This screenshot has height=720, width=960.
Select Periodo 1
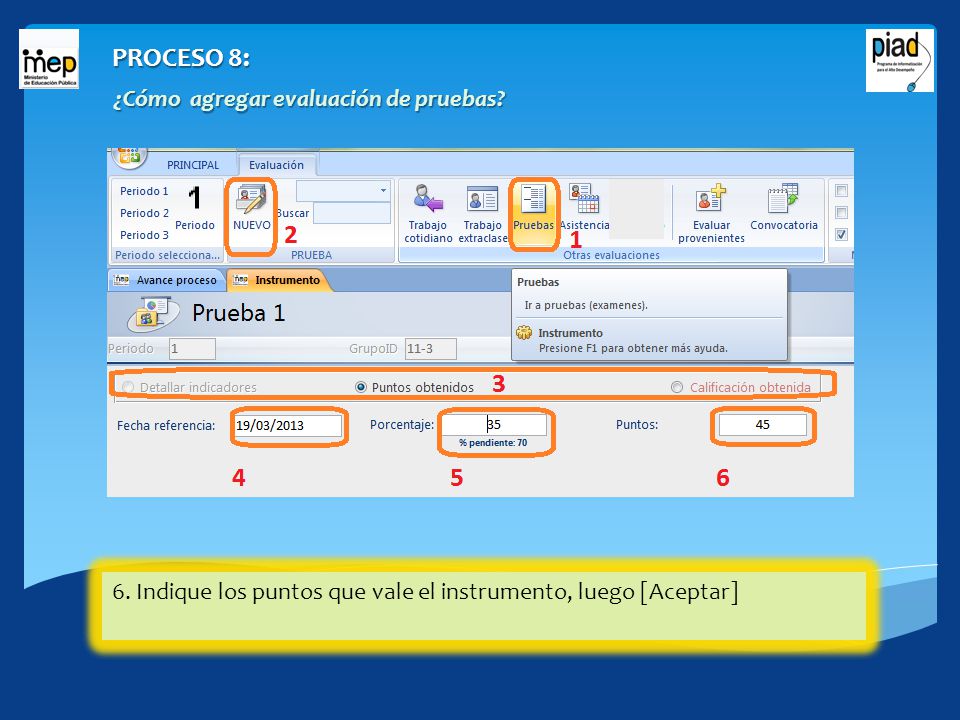144,191
